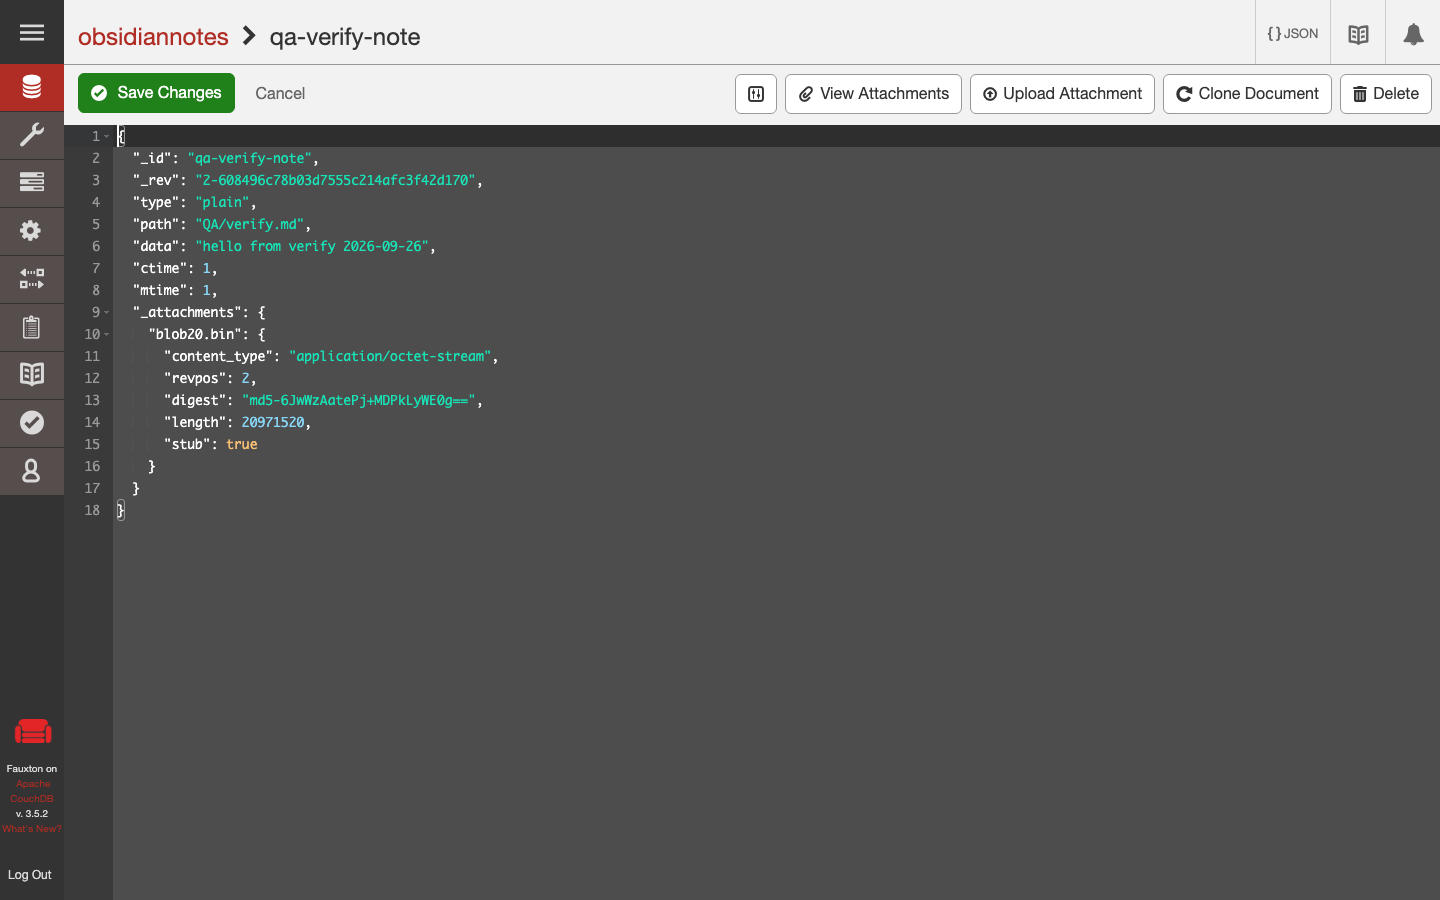
Task: View the raw JSON of the document
Action: pos(1293,33)
